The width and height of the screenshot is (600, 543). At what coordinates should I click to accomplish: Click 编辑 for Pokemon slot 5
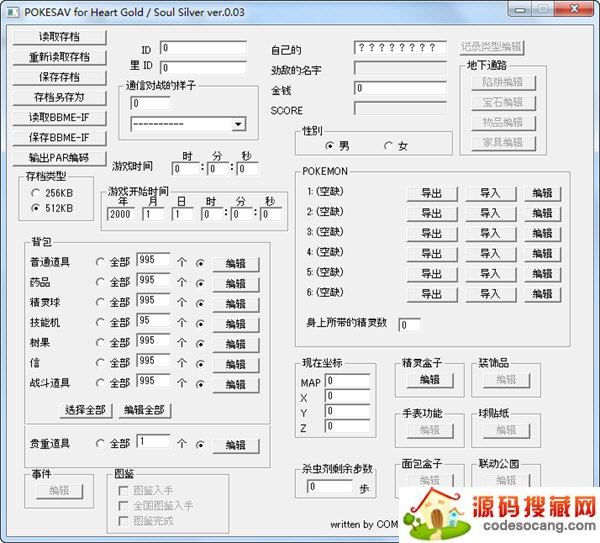click(x=543, y=274)
